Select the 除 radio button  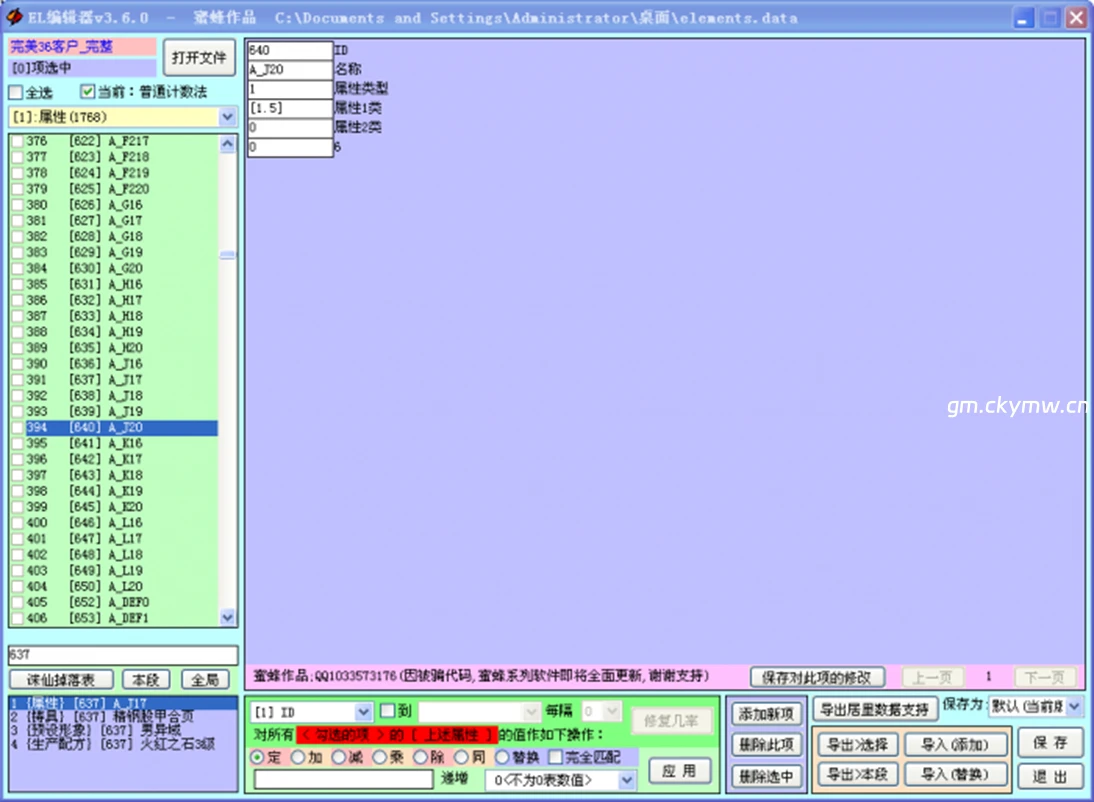click(421, 757)
